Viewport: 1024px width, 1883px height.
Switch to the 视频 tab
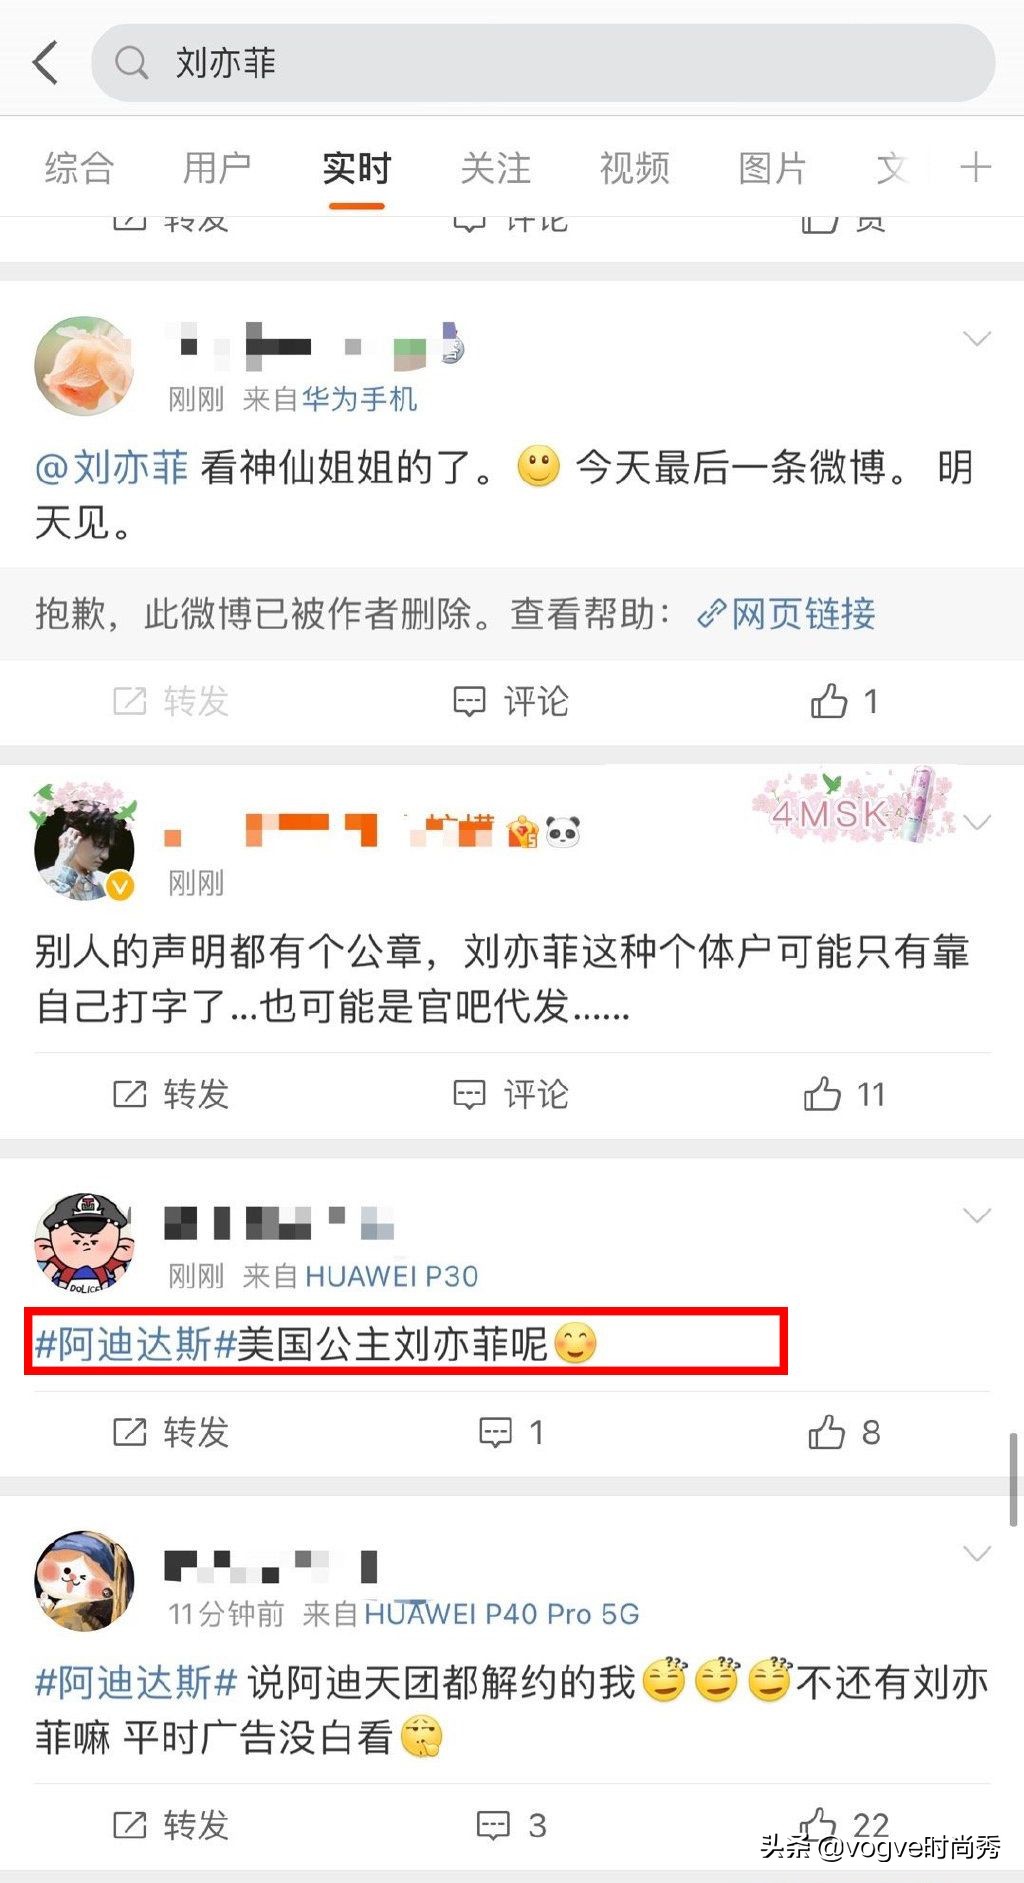coord(634,168)
